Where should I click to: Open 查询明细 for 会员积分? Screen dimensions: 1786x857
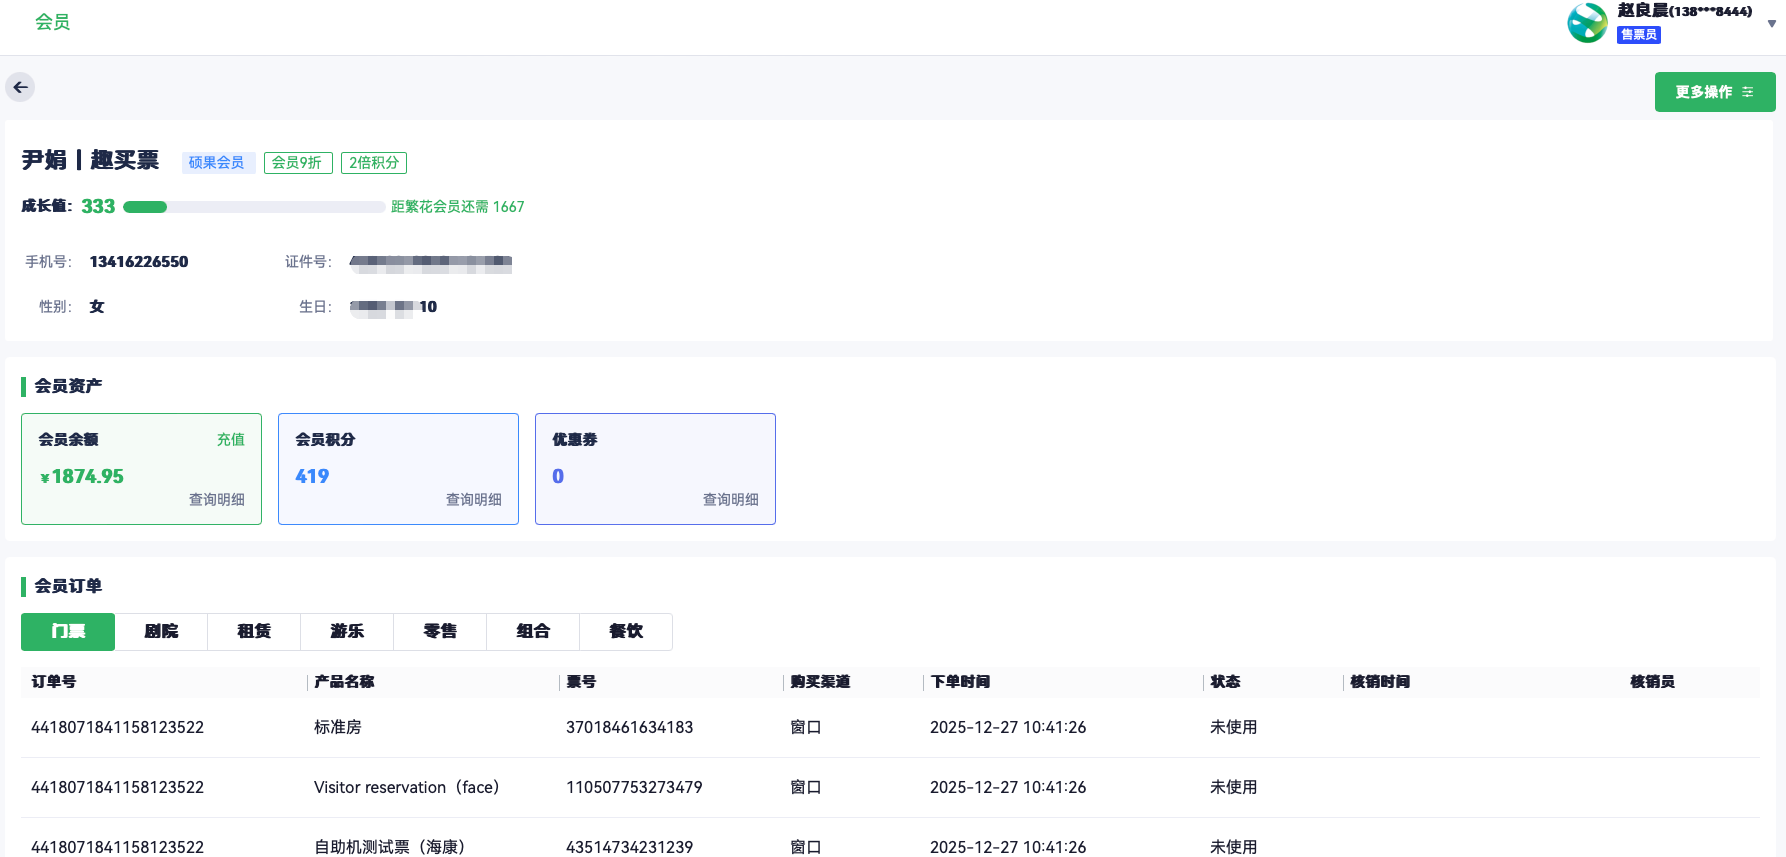point(474,499)
